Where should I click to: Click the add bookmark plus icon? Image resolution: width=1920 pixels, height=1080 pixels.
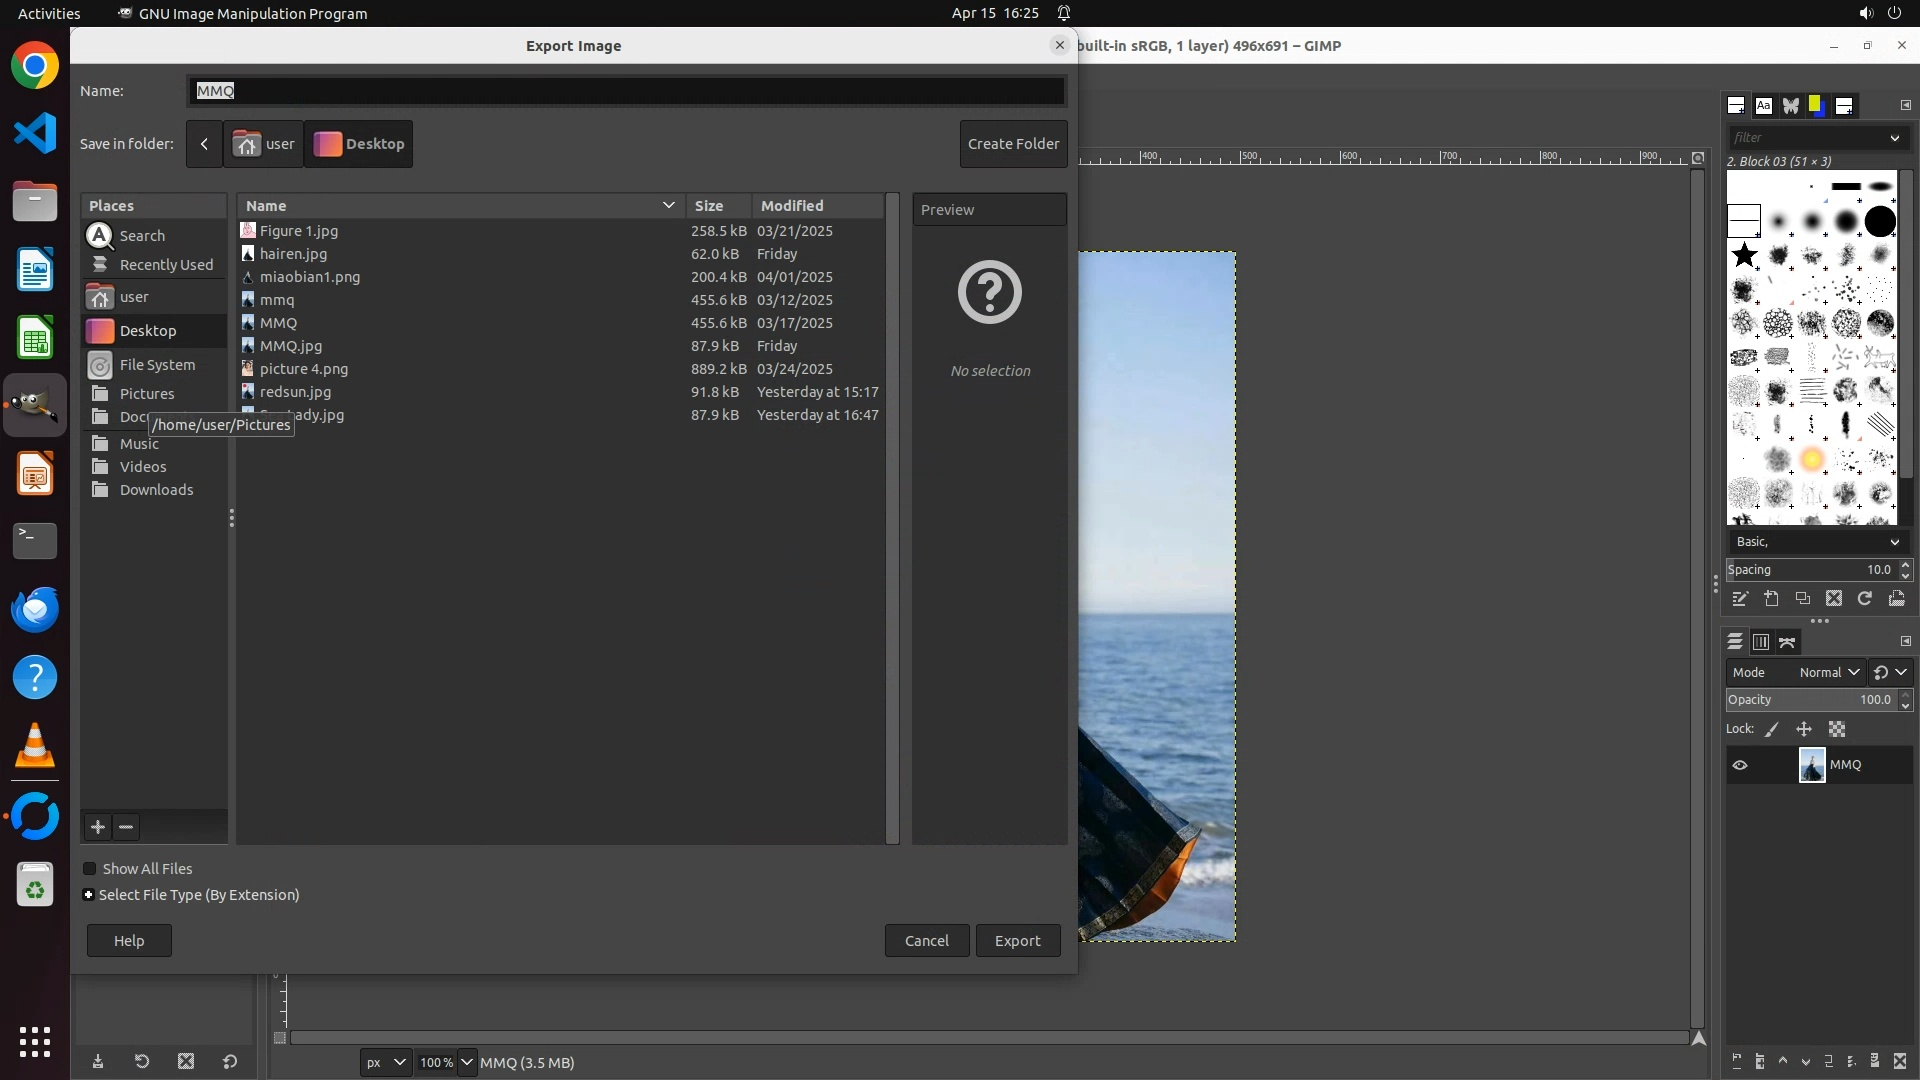click(x=97, y=827)
